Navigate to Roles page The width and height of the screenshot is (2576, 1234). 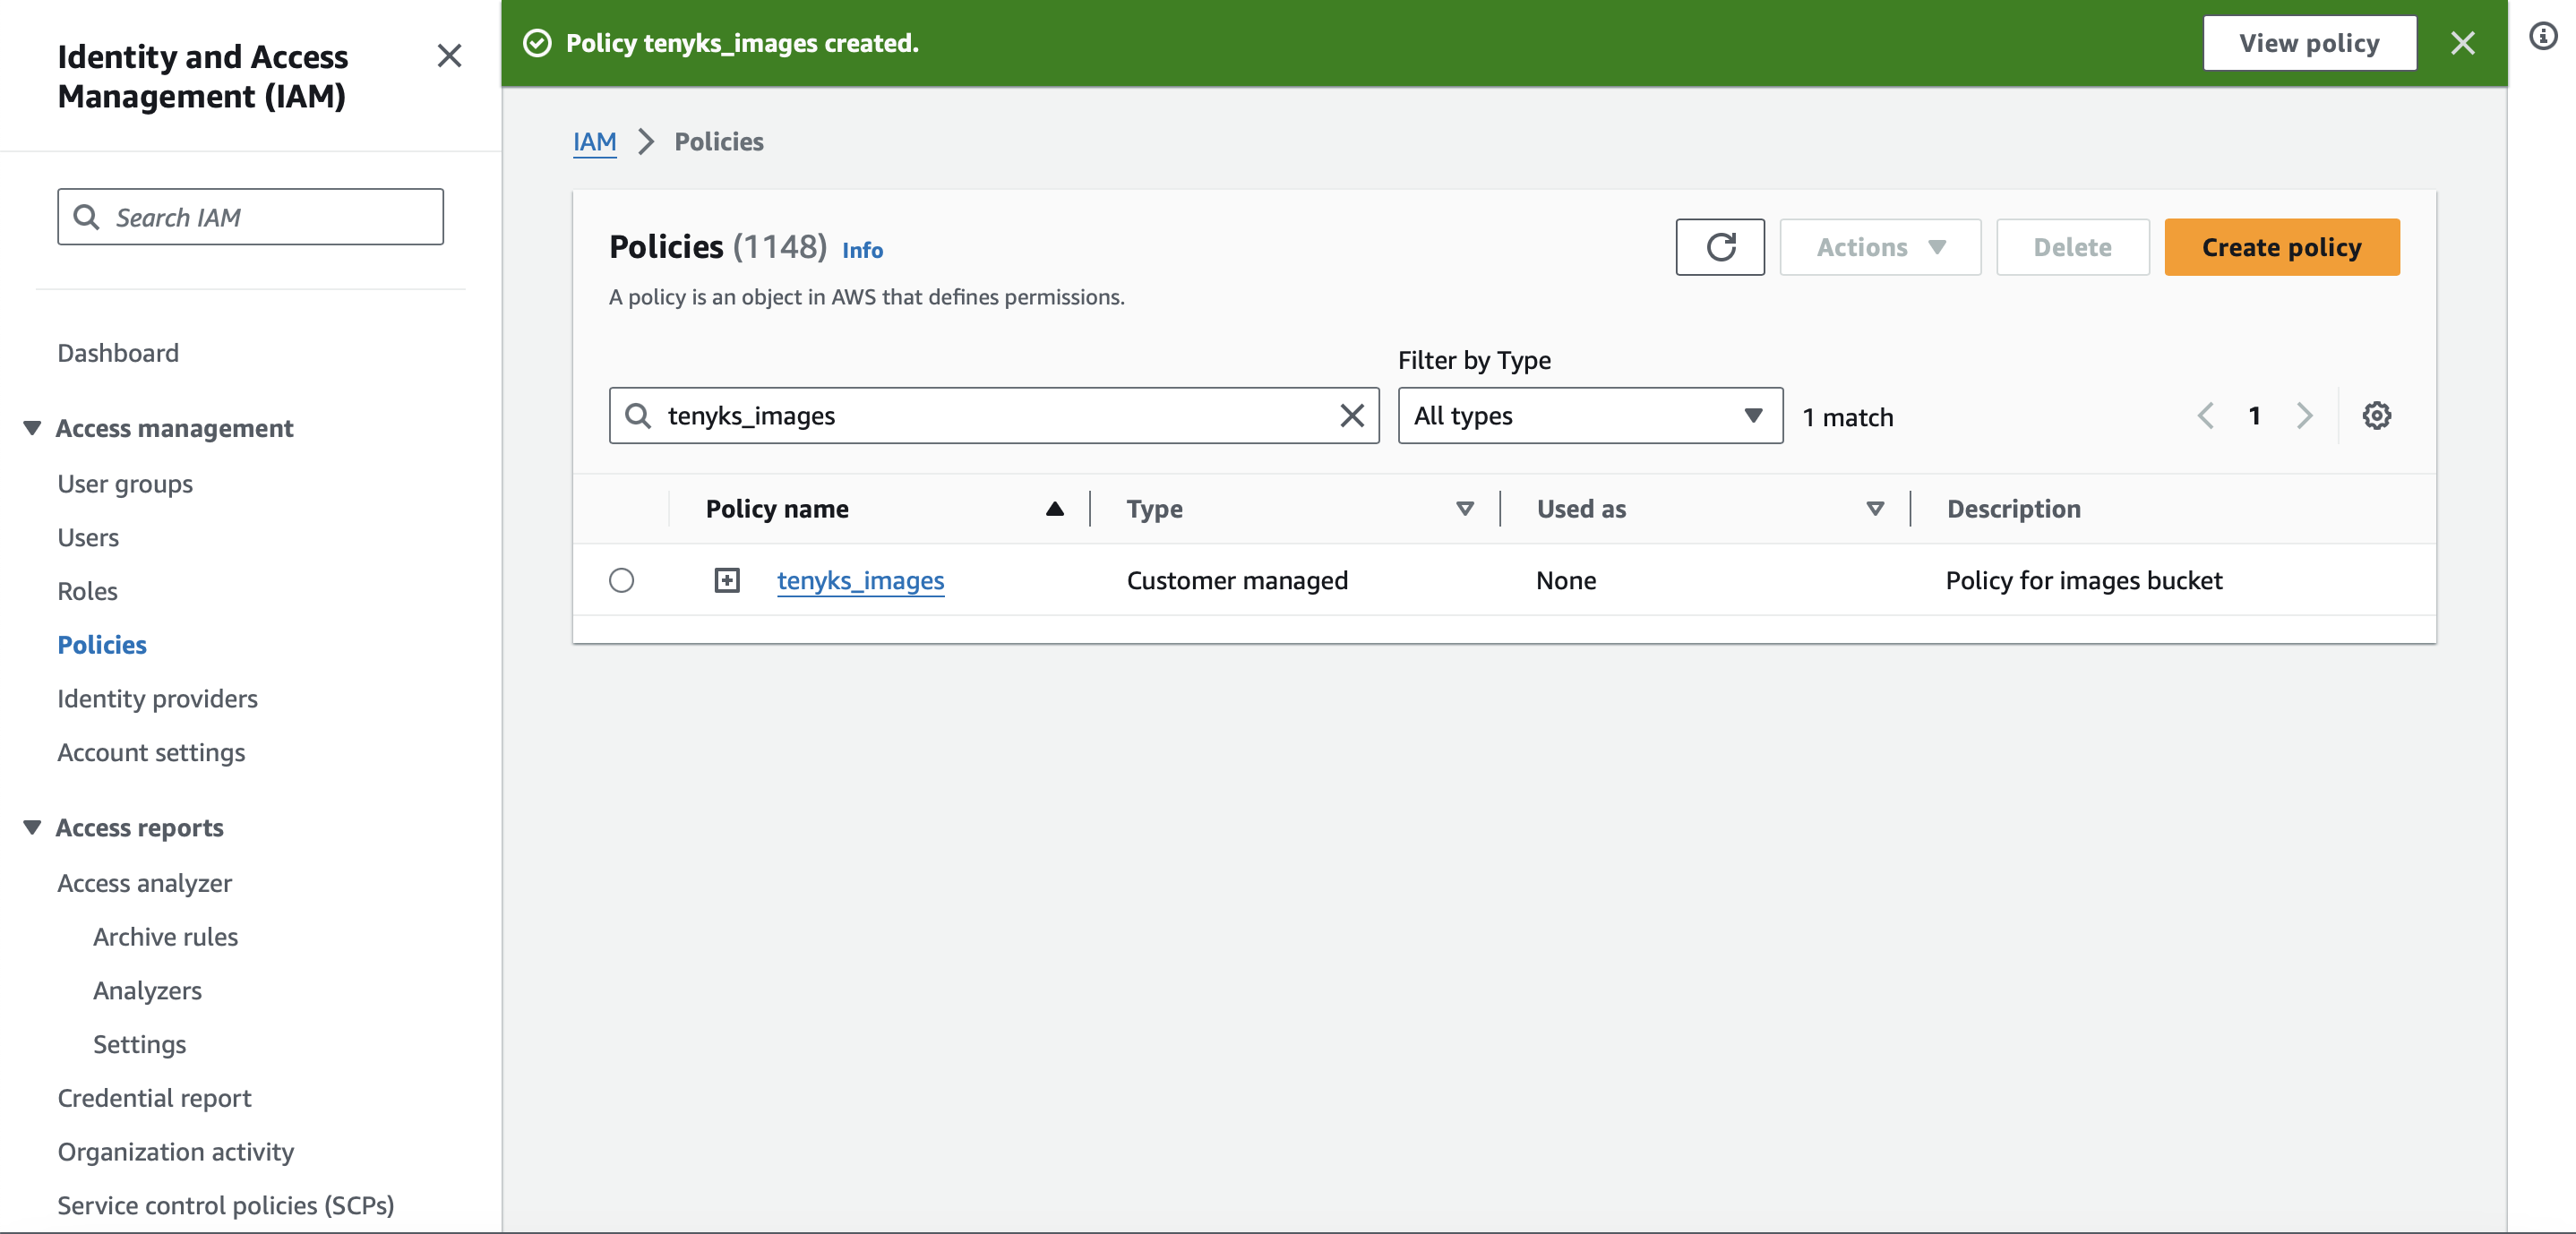pos(87,591)
